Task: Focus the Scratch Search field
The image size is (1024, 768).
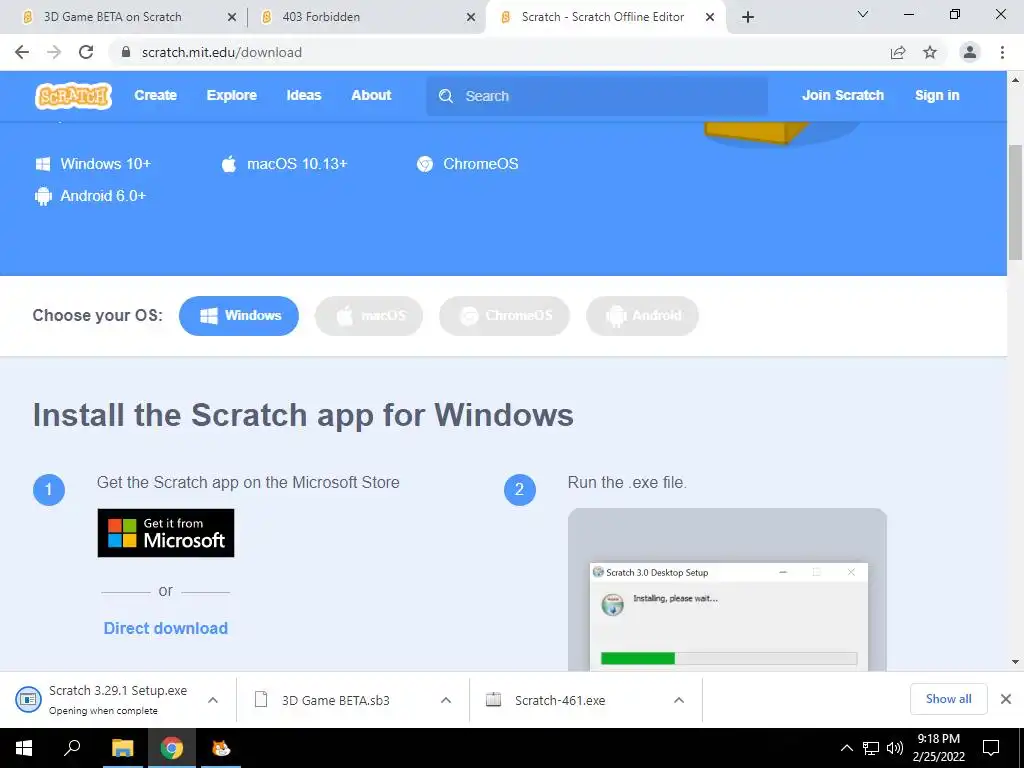Action: (597, 96)
